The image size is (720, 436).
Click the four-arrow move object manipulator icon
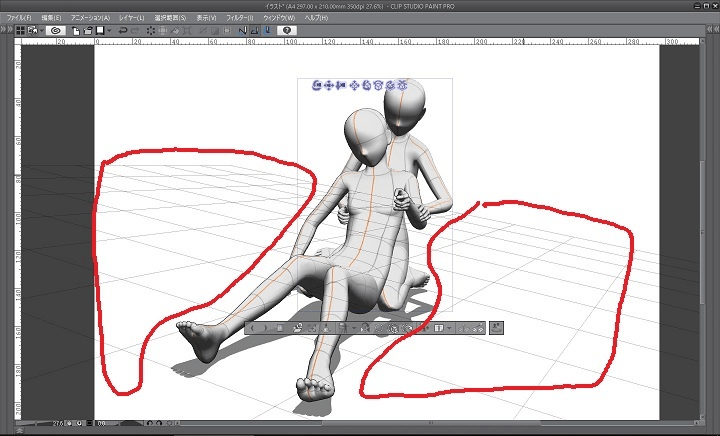pyautogui.click(x=354, y=86)
